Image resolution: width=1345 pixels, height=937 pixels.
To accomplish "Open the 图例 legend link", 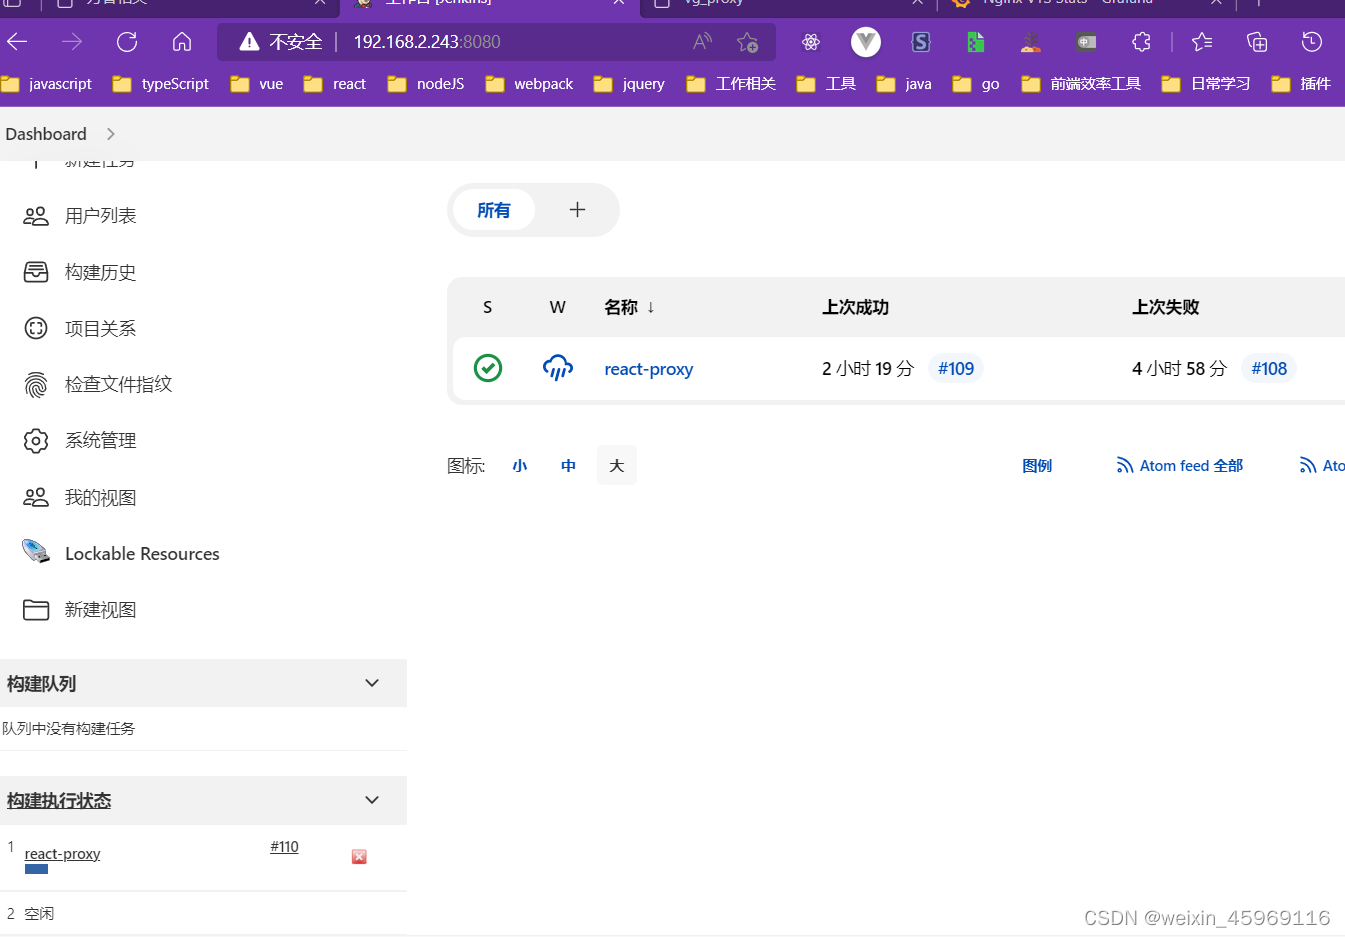I will 1037,466.
